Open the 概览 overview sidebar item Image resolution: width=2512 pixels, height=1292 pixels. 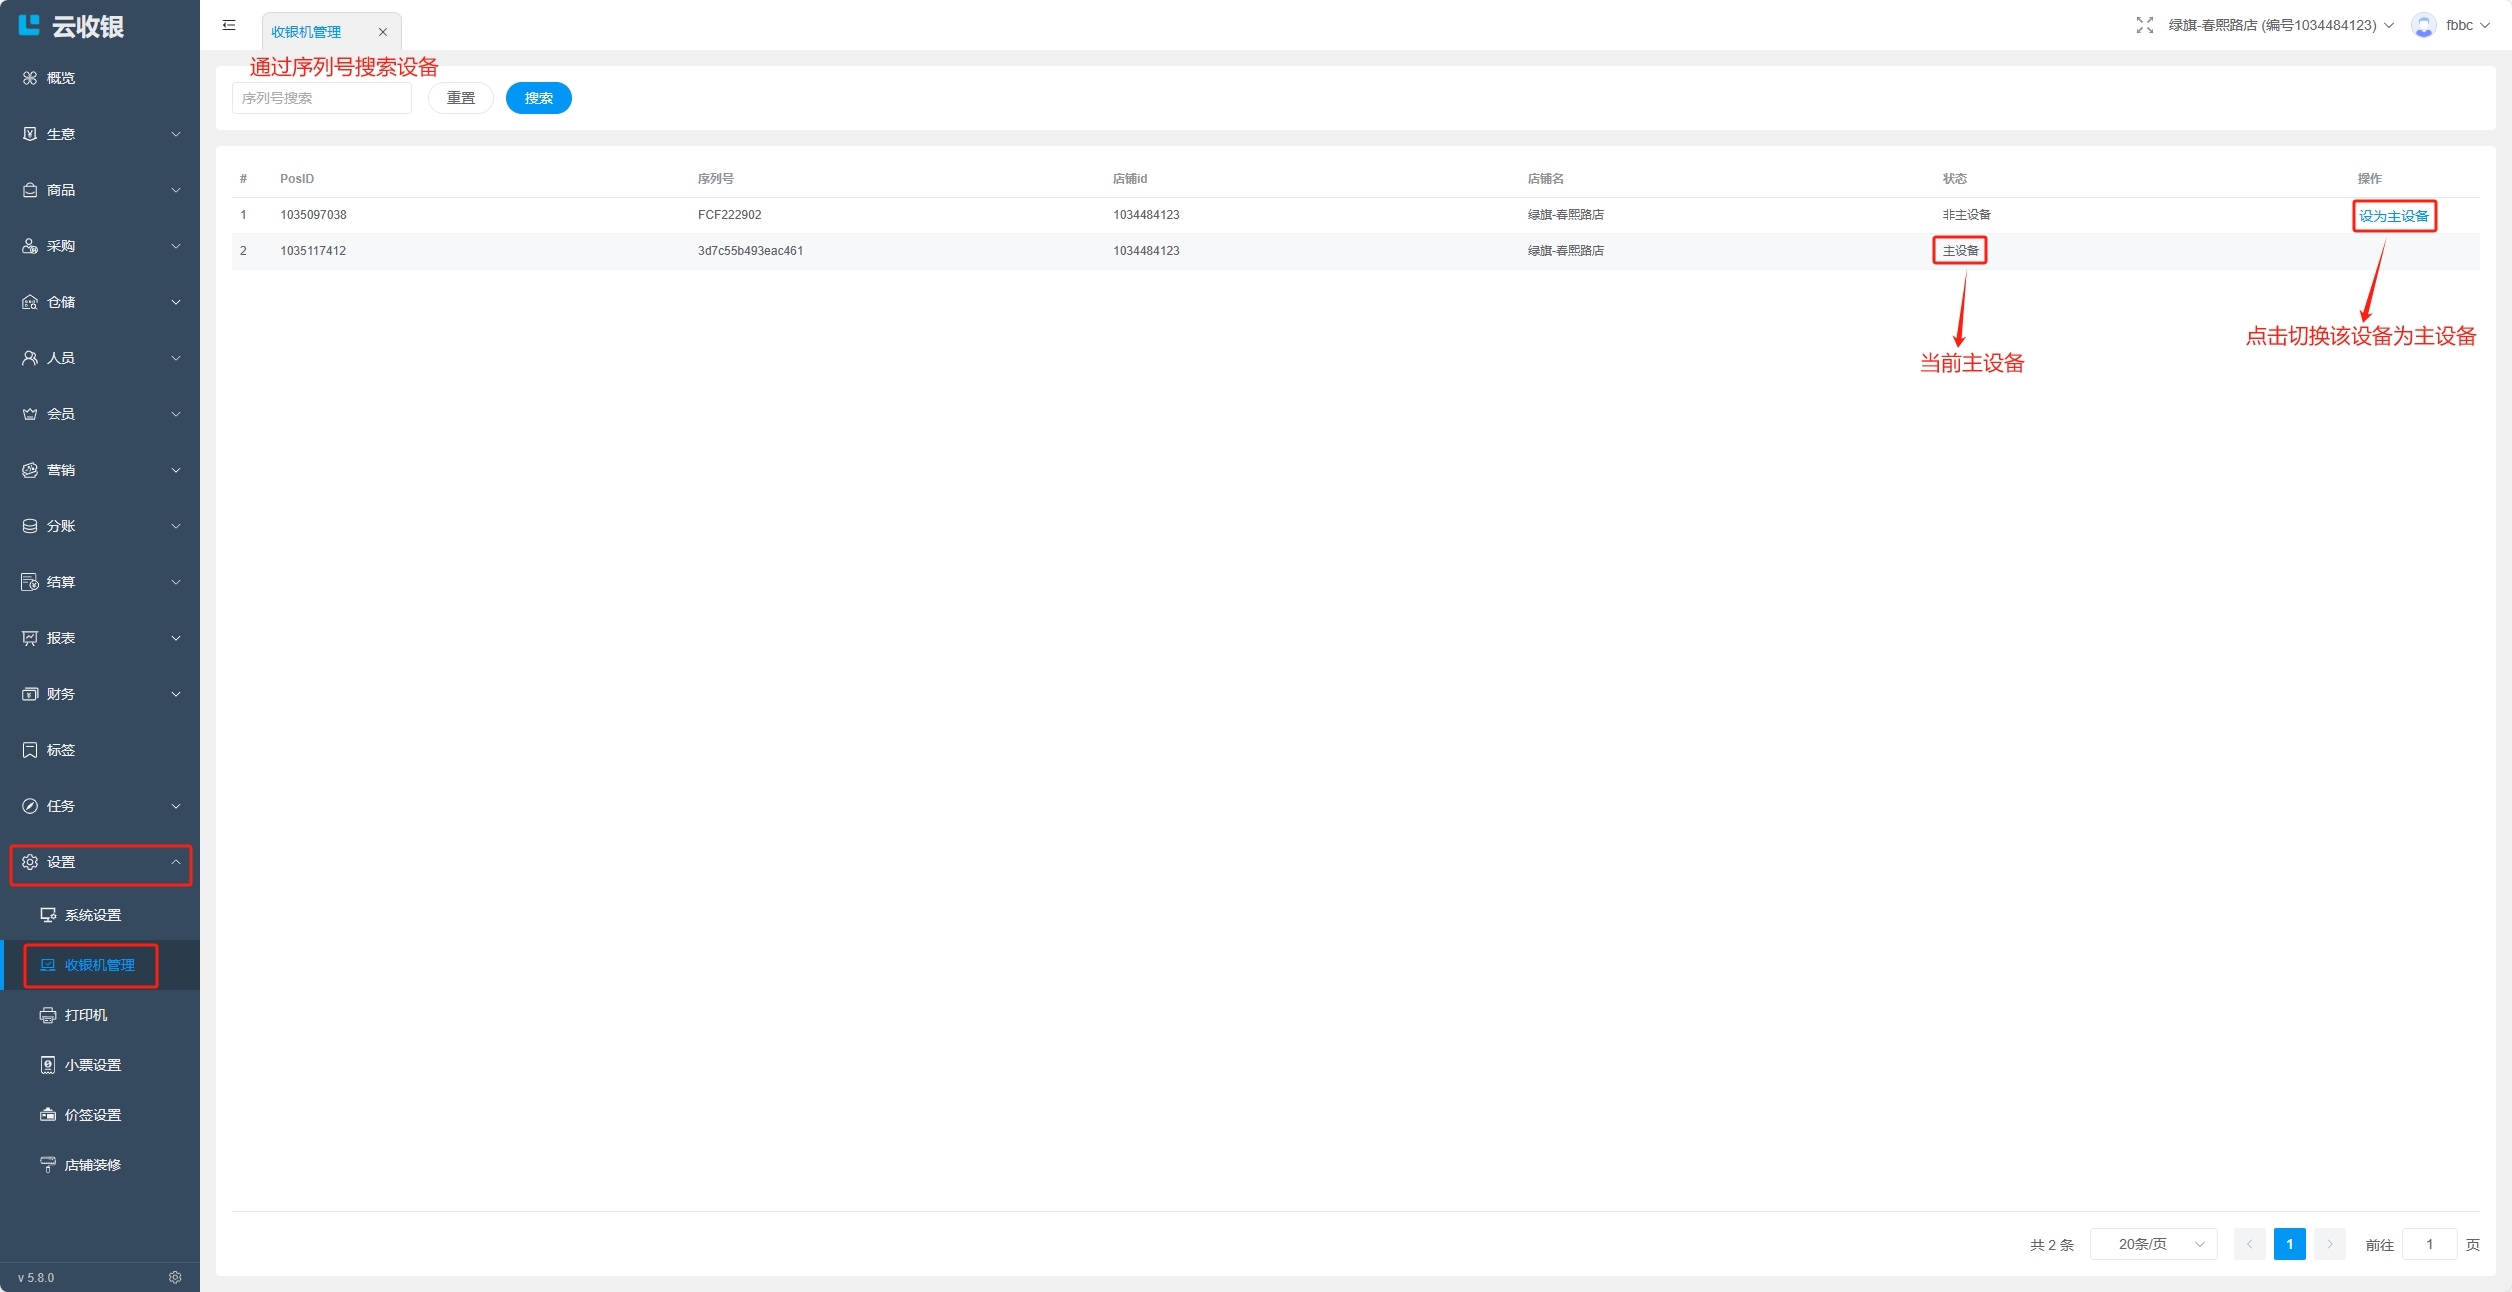[x=60, y=78]
